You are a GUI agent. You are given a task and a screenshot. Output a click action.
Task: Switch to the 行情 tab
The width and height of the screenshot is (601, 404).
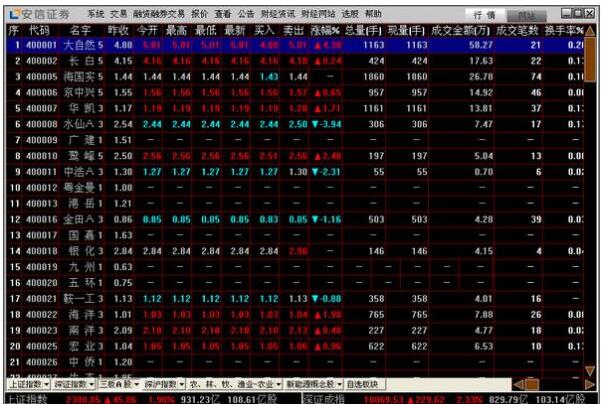pos(484,15)
